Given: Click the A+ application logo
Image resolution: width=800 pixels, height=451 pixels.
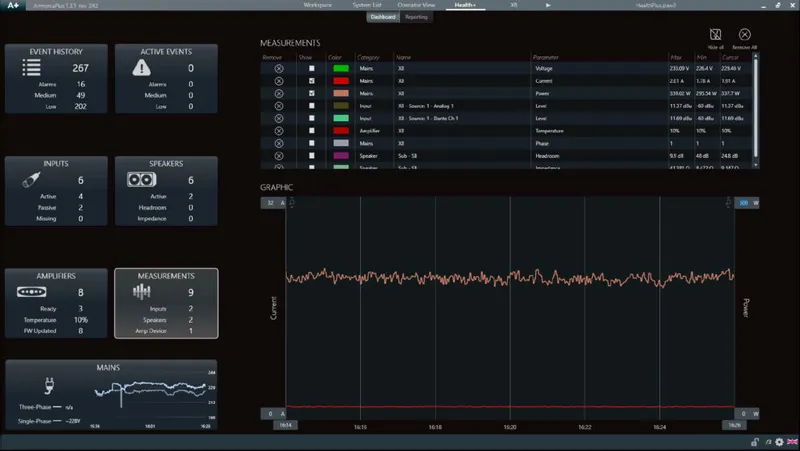Looking at the screenshot, I should pos(13,5).
